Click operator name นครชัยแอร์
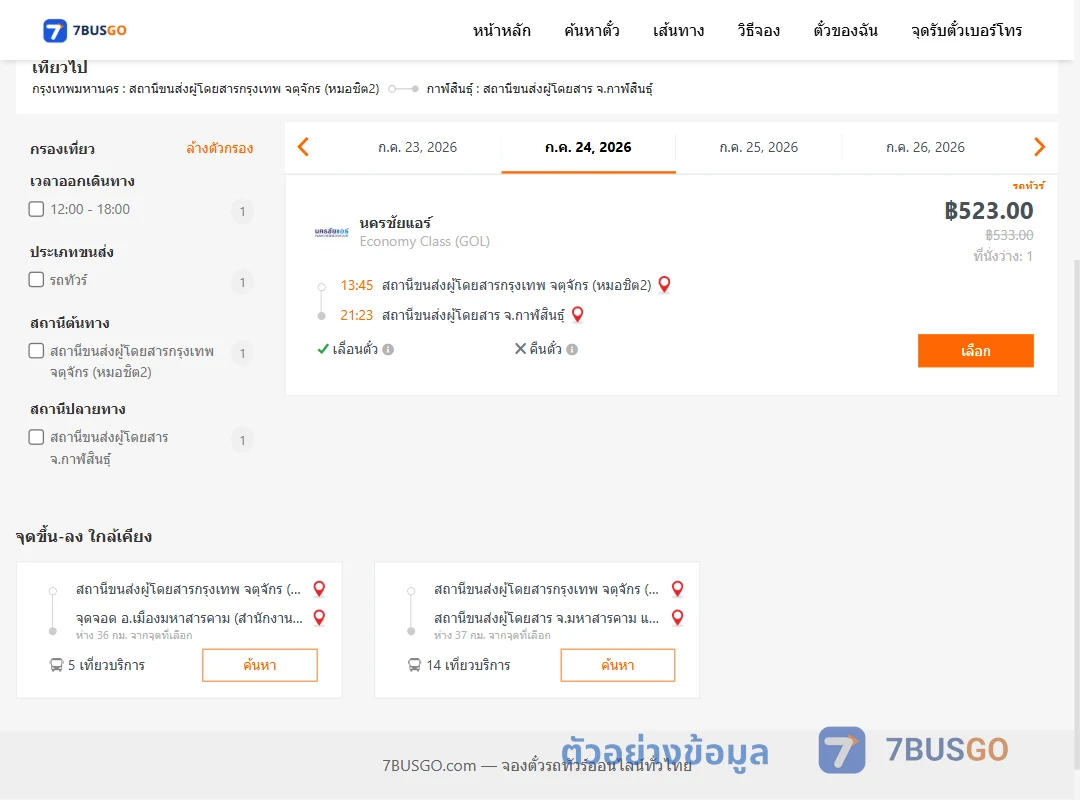 395,223
